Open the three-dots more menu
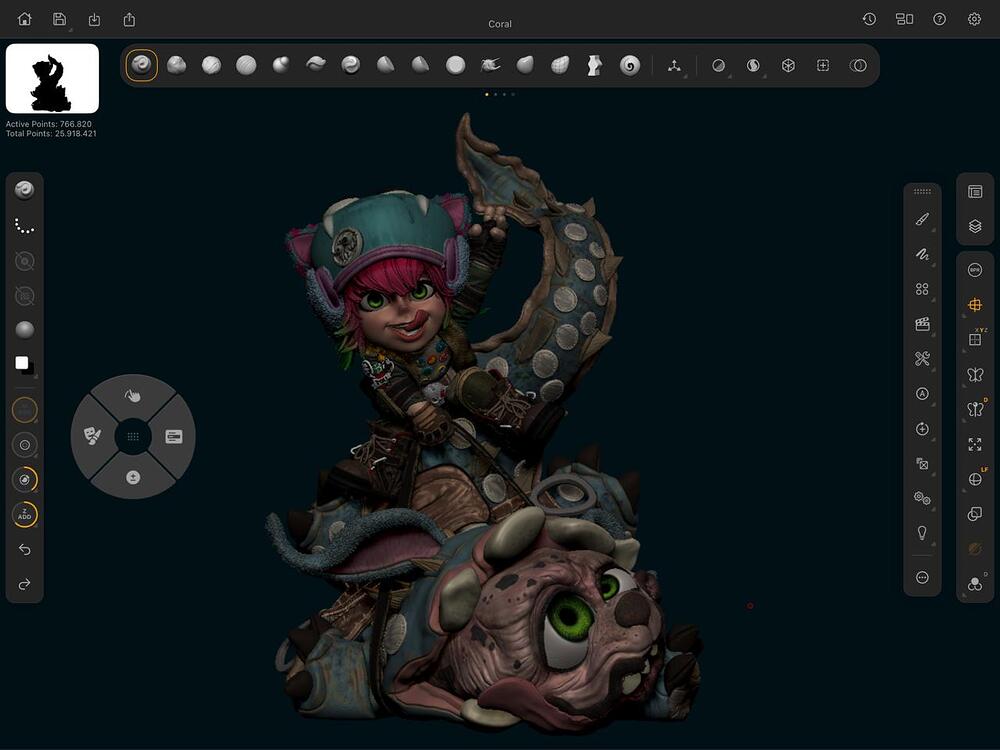 click(922, 577)
